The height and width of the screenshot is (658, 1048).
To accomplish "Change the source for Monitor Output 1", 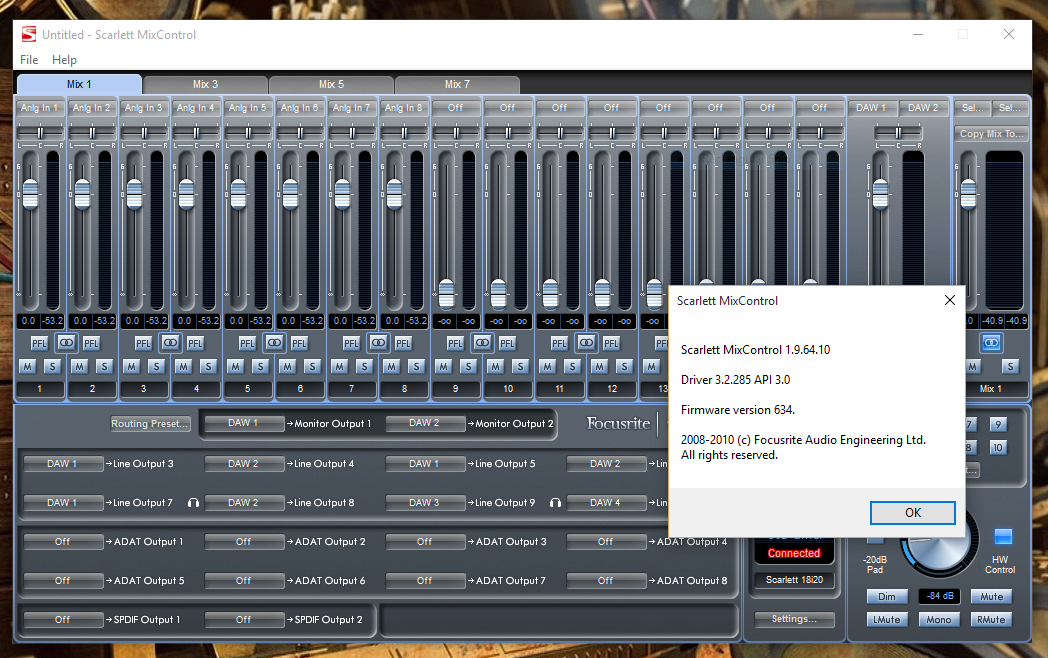I will (243, 423).
